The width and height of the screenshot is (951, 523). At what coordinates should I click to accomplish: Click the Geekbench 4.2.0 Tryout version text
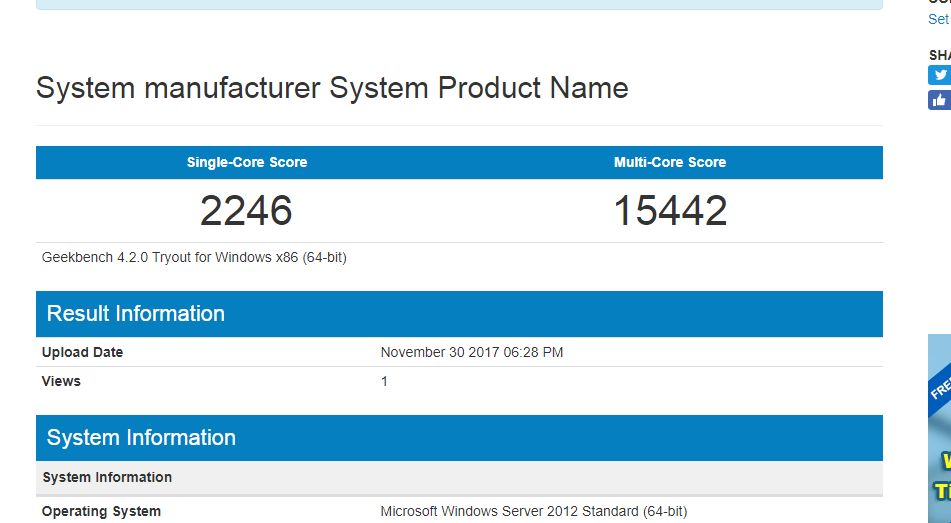click(194, 257)
